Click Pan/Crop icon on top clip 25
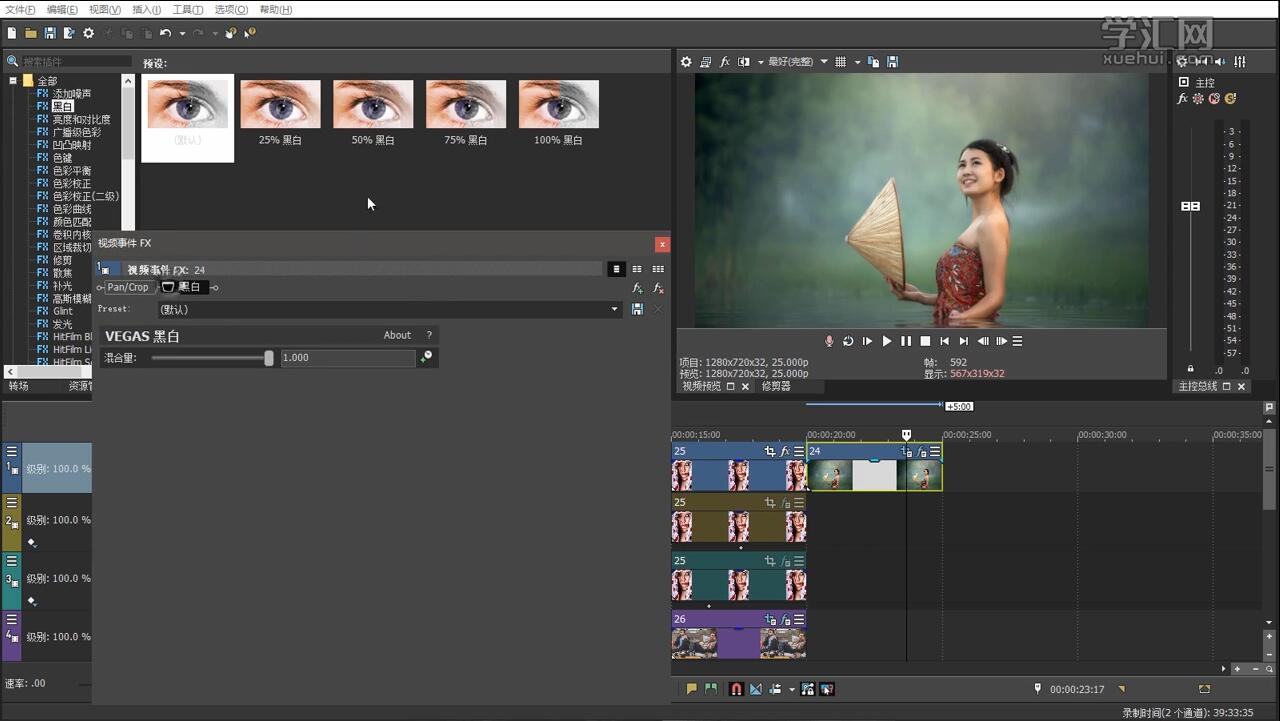Viewport: 1280px width, 721px height. pyautogui.click(x=770, y=452)
